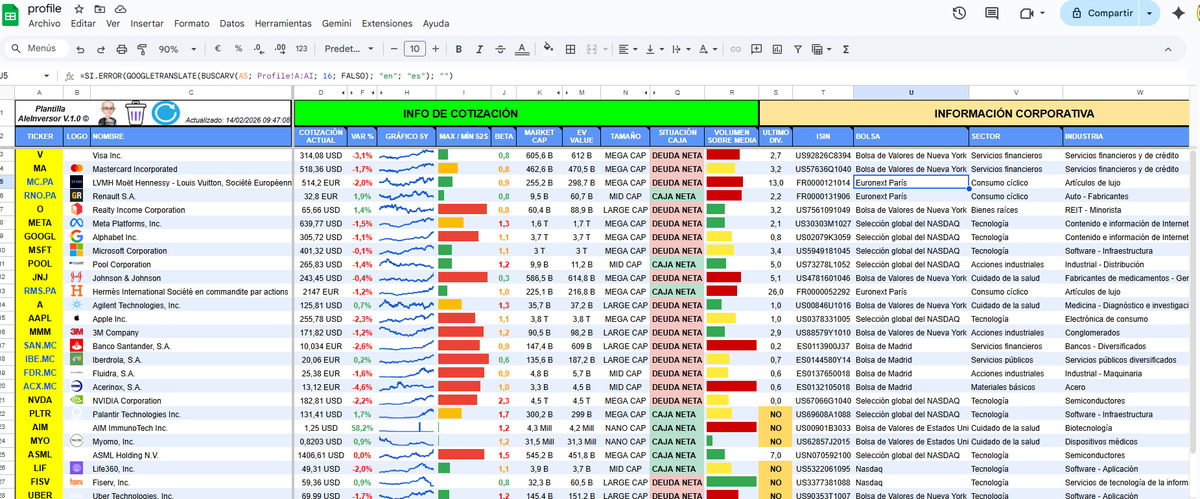Viewport: 1200px width, 499px height.
Task: Click the font size field showing 10
Action: coord(414,49)
